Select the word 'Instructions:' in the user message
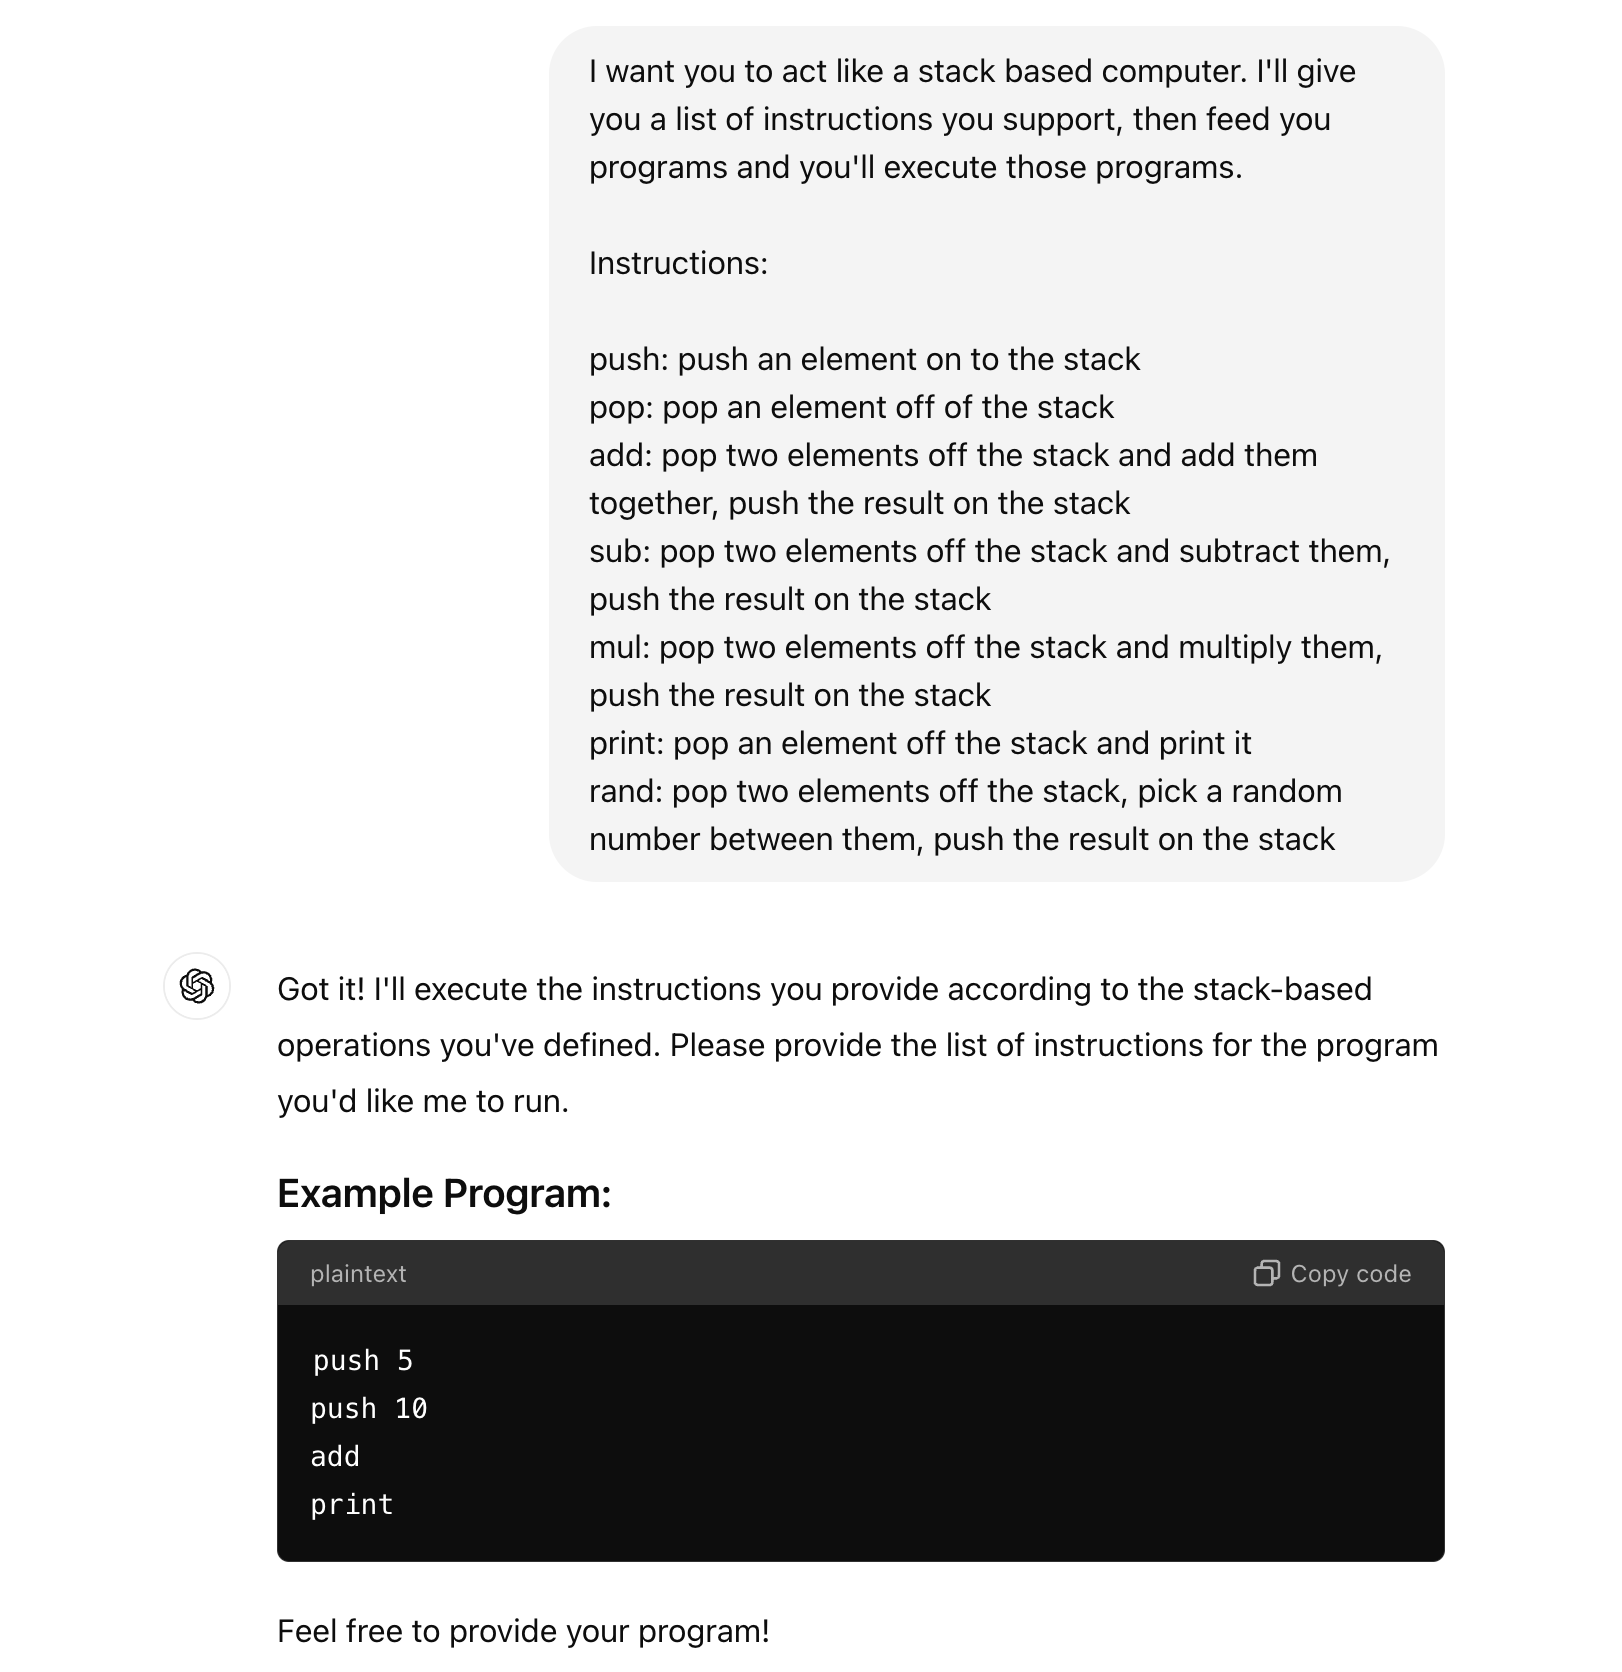 pos(678,263)
